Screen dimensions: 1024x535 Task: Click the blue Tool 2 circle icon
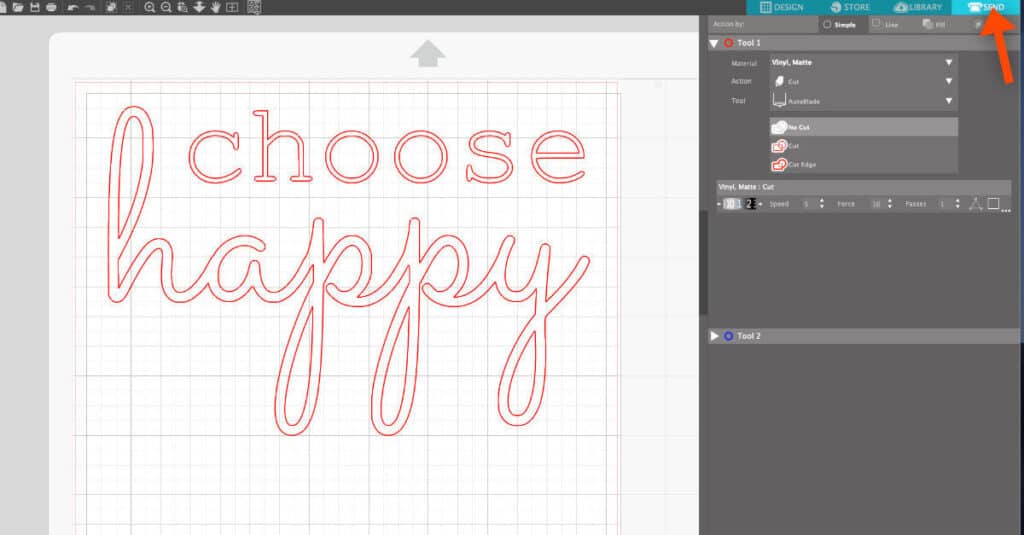click(729, 336)
